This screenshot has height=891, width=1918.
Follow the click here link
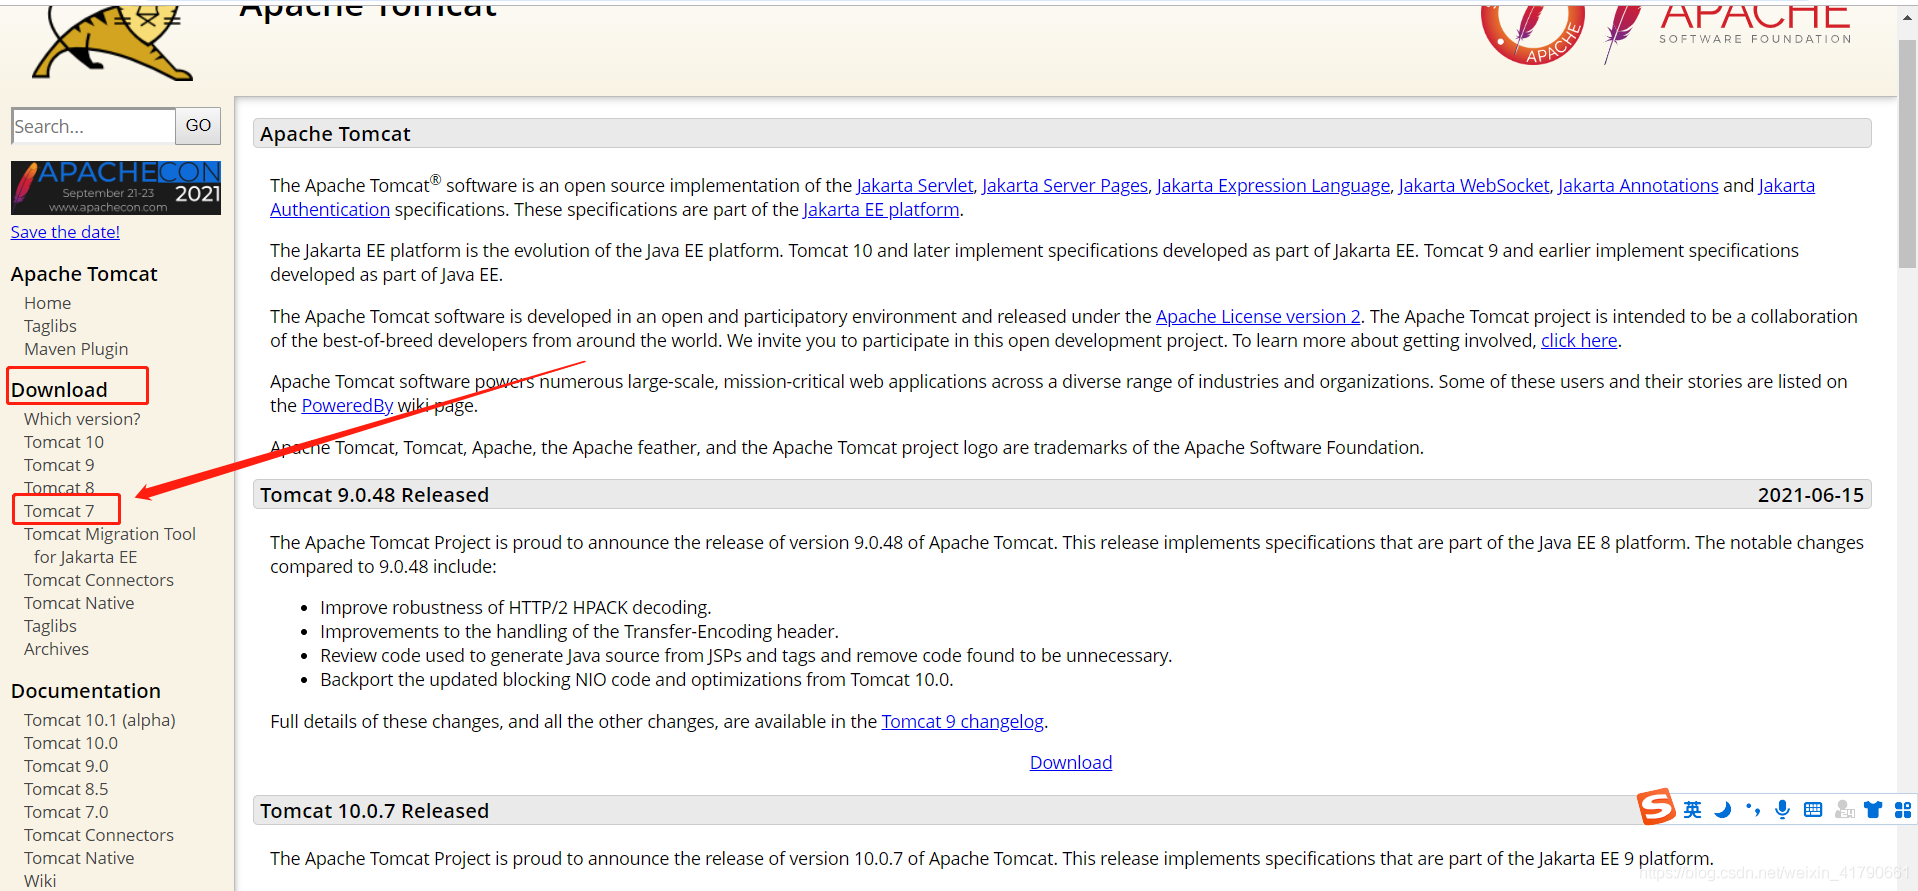pos(1579,340)
